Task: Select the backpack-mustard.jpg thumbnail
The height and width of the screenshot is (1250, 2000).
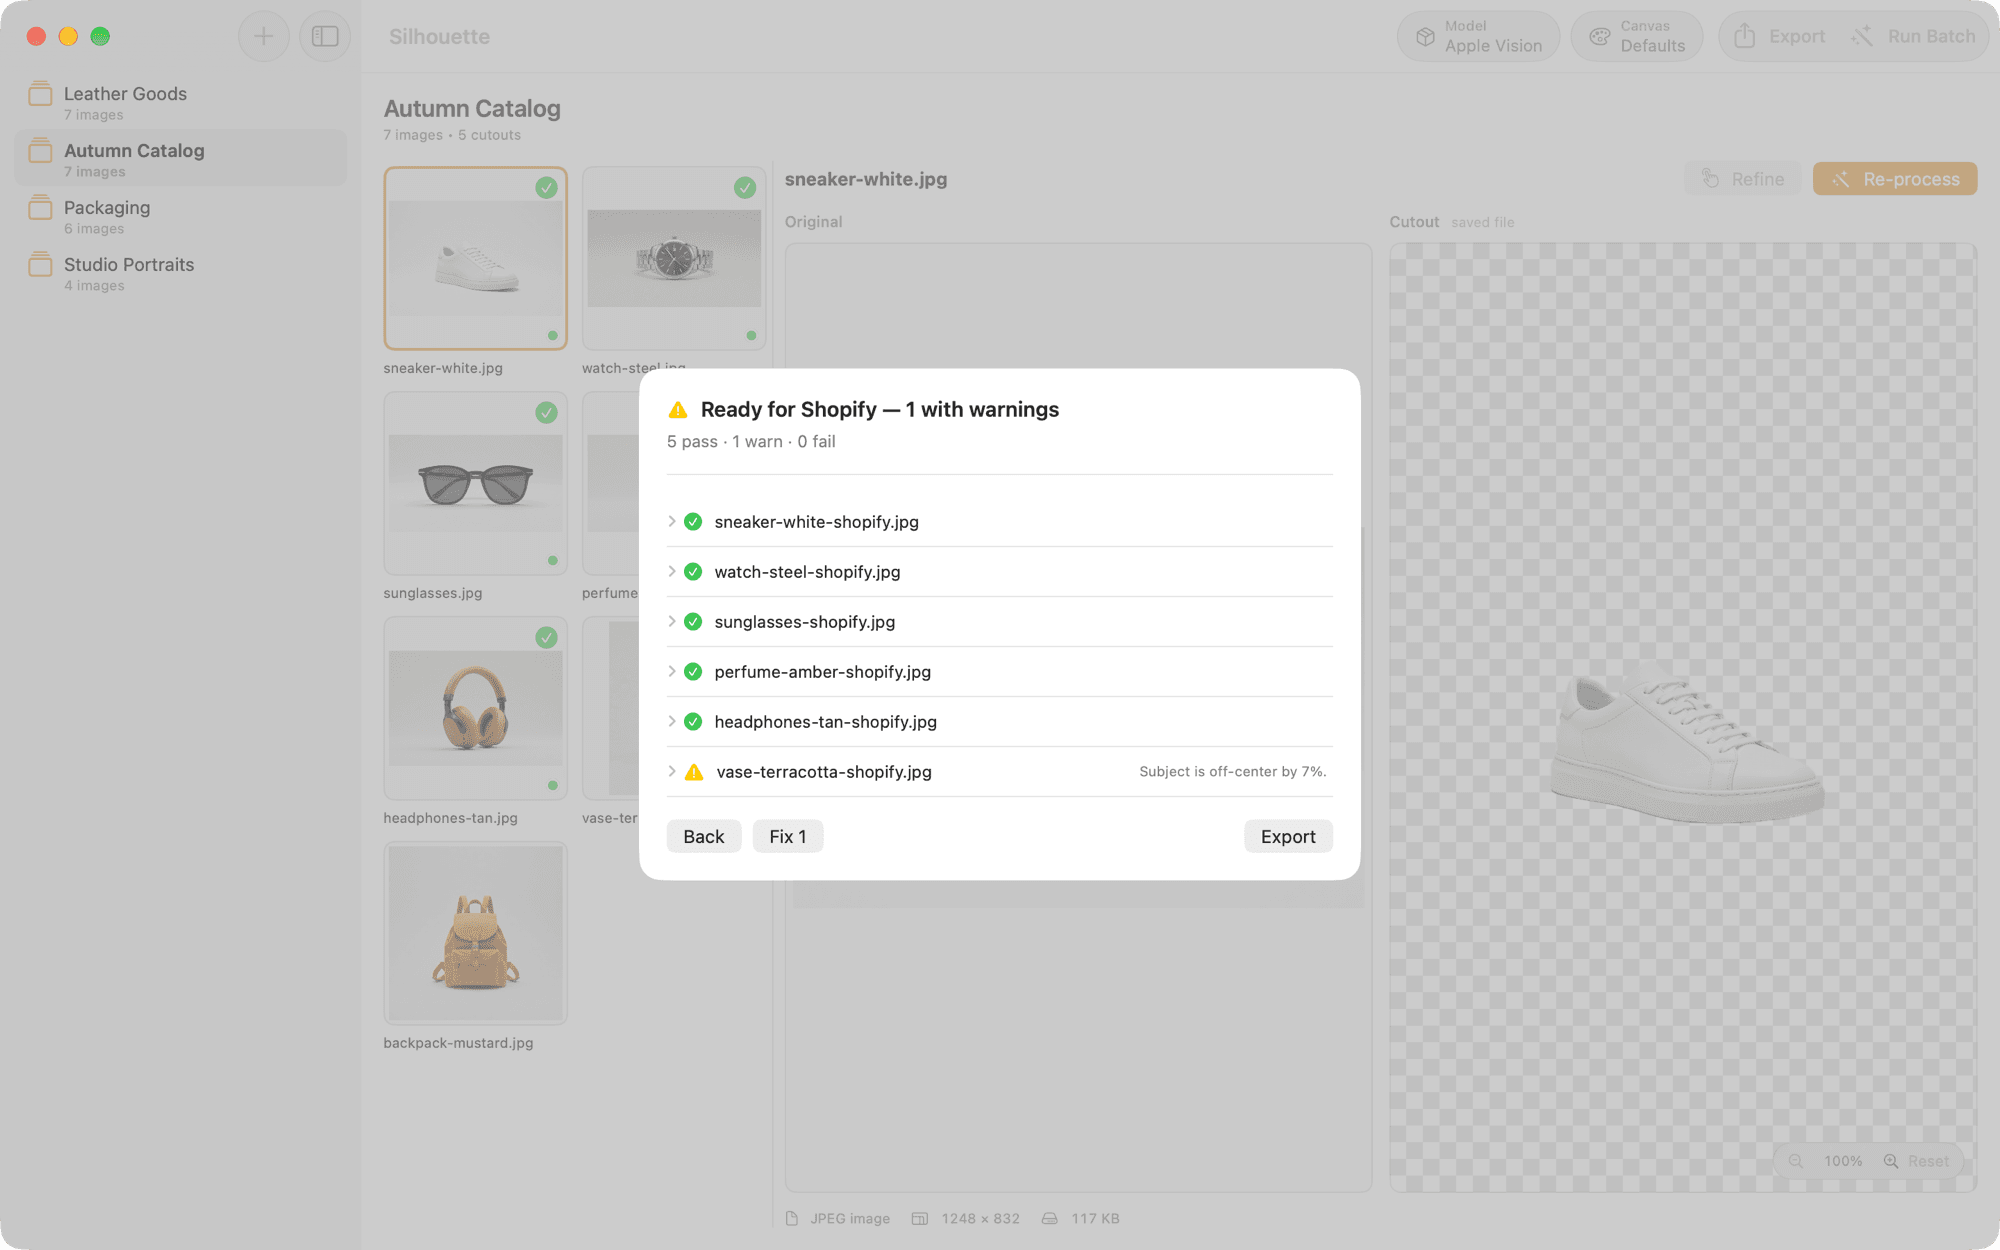Action: (x=475, y=933)
